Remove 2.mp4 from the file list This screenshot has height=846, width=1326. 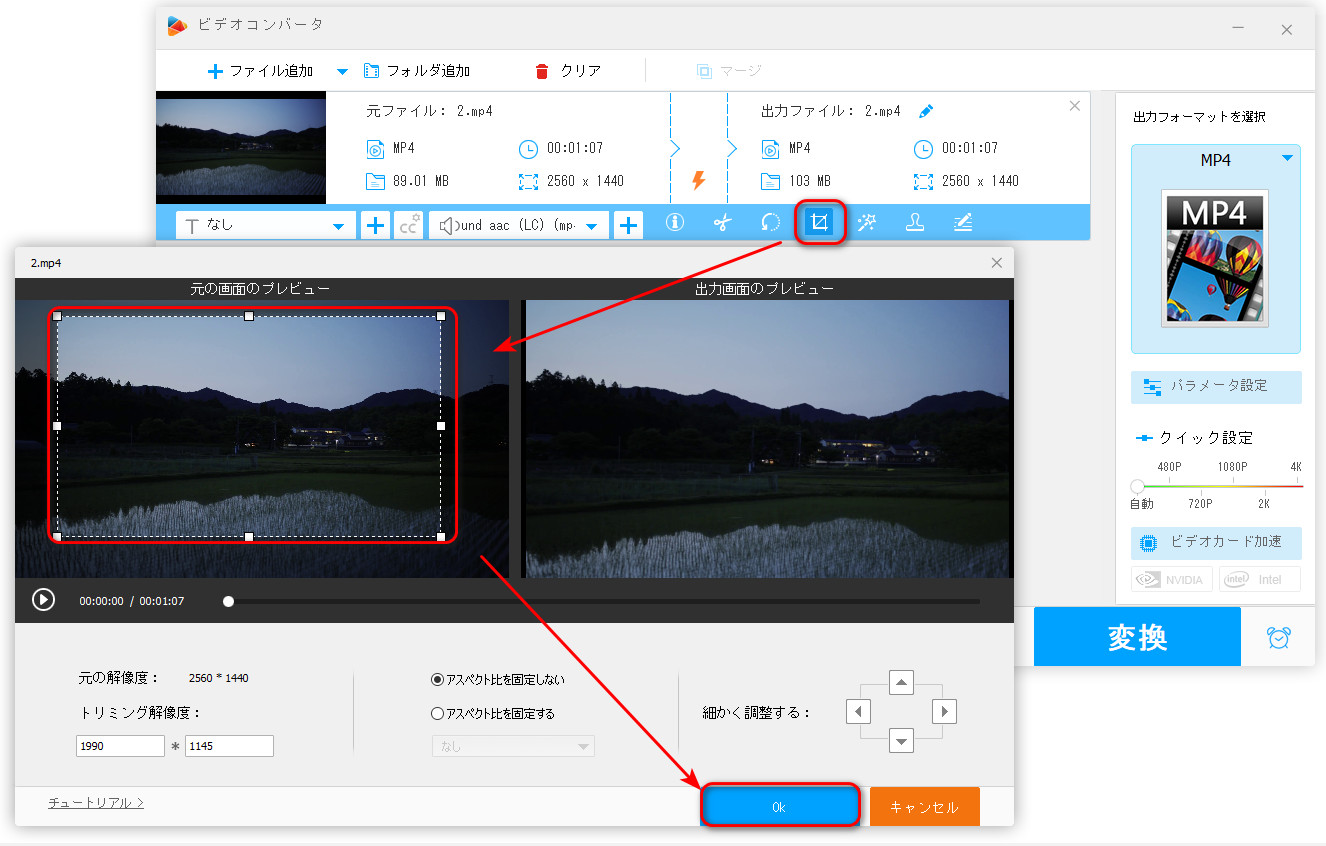click(x=1075, y=106)
